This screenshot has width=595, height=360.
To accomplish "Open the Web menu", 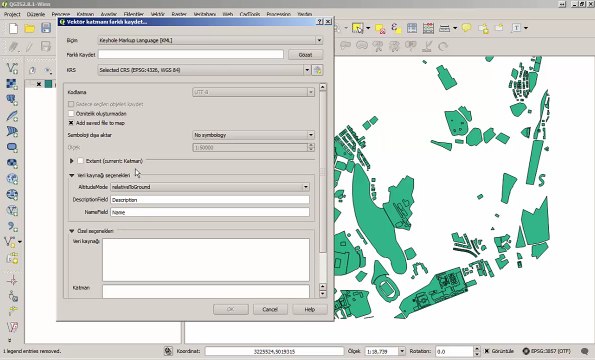I will [228, 14].
